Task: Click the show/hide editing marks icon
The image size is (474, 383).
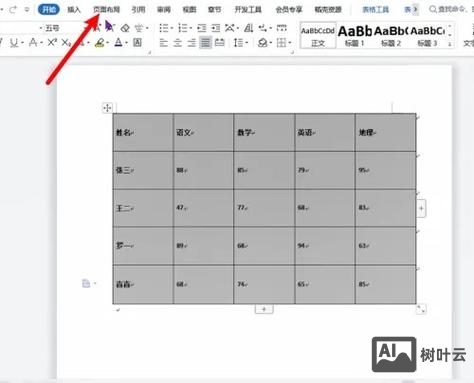Action: 263,28
